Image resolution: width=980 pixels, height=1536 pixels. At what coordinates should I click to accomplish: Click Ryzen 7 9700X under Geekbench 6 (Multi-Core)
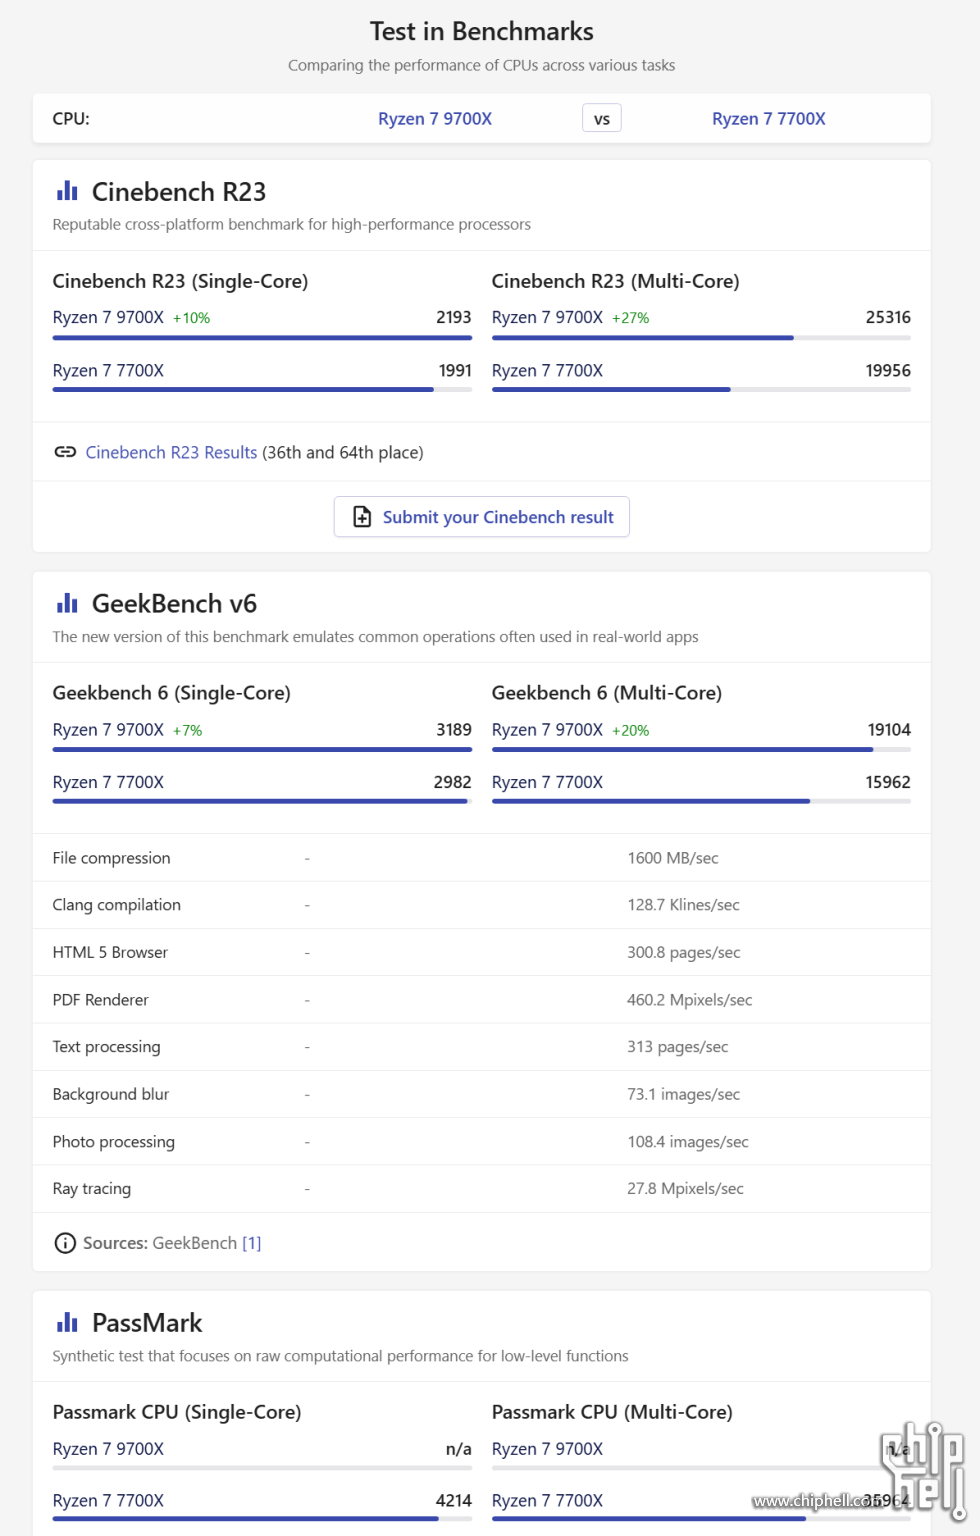click(547, 730)
